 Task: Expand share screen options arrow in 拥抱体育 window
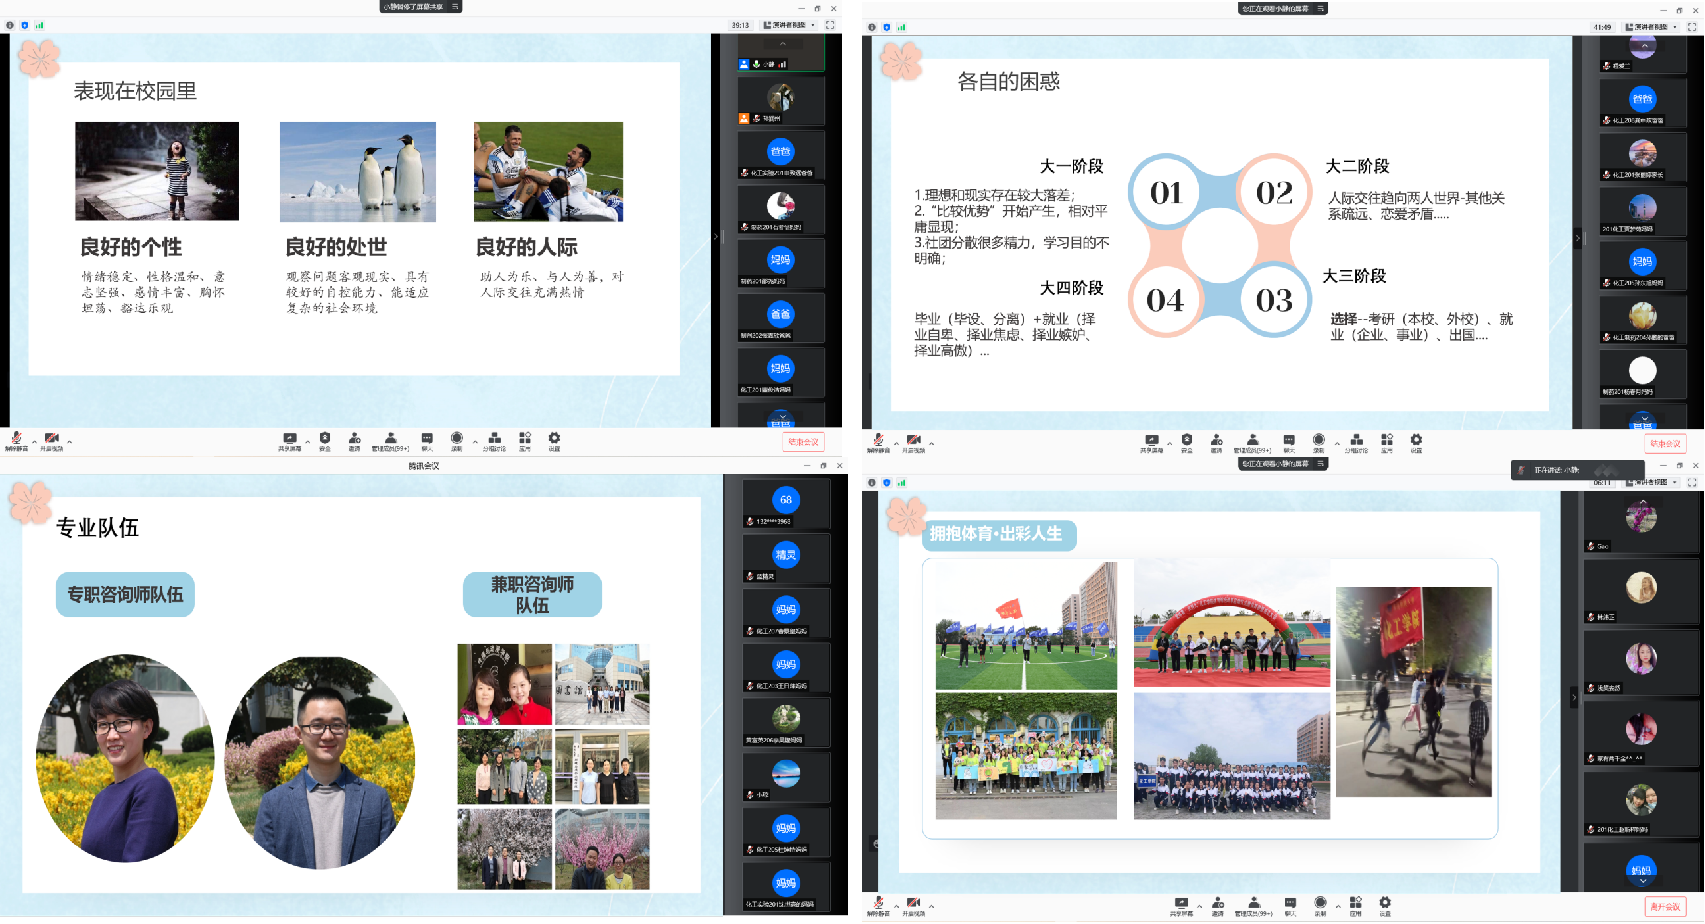(1198, 904)
